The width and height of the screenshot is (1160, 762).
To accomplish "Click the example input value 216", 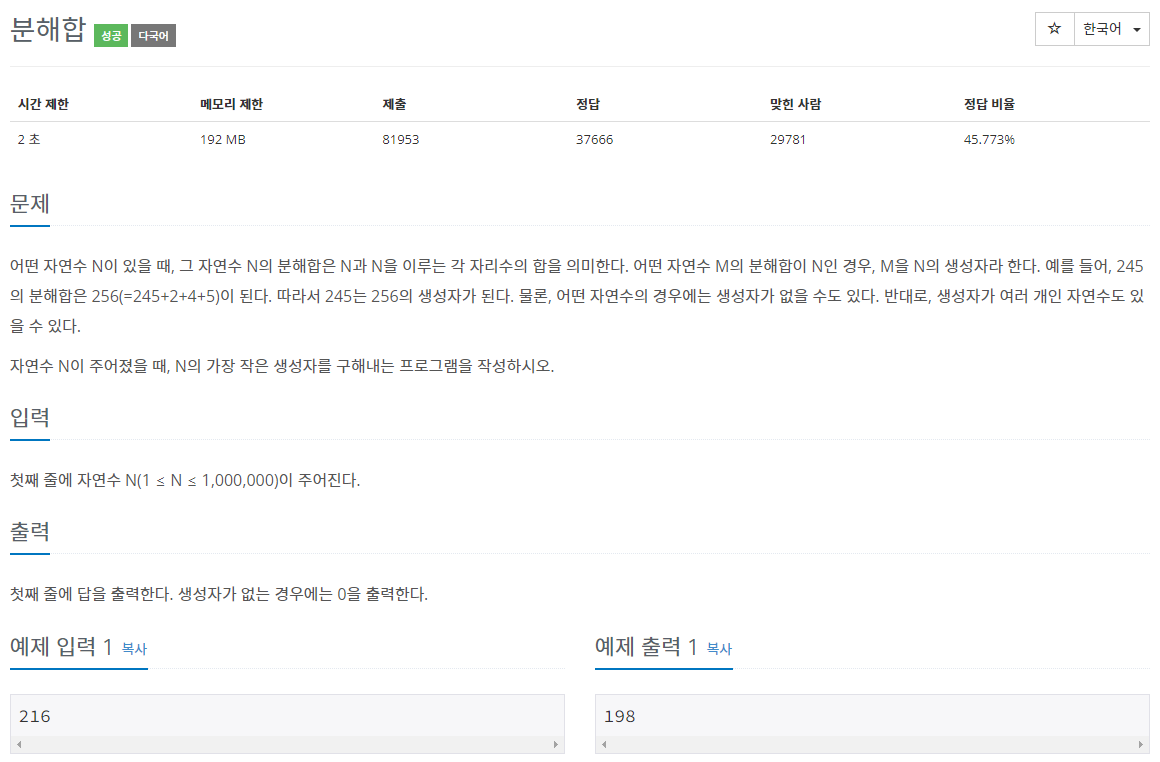I will [35, 716].
